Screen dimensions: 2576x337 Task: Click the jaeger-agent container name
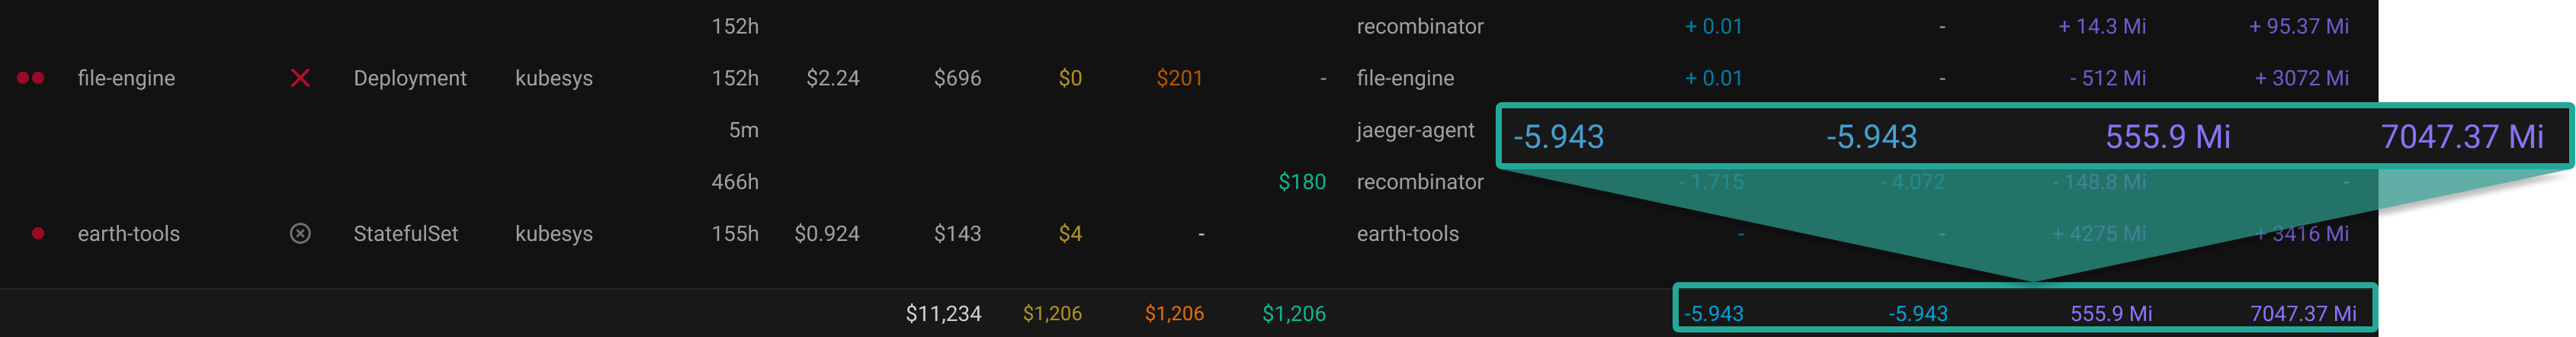1415,130
